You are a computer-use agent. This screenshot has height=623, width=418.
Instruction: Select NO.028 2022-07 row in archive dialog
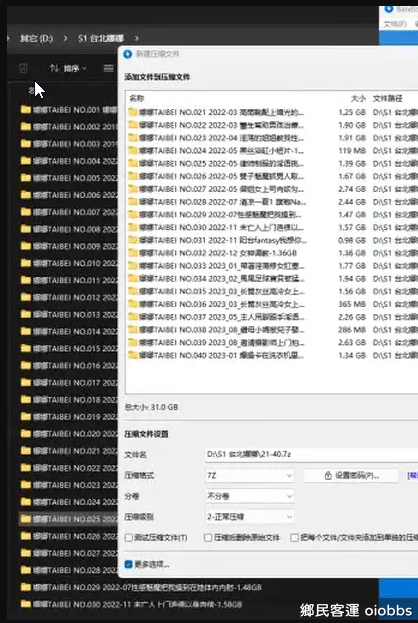pos(272,202)
